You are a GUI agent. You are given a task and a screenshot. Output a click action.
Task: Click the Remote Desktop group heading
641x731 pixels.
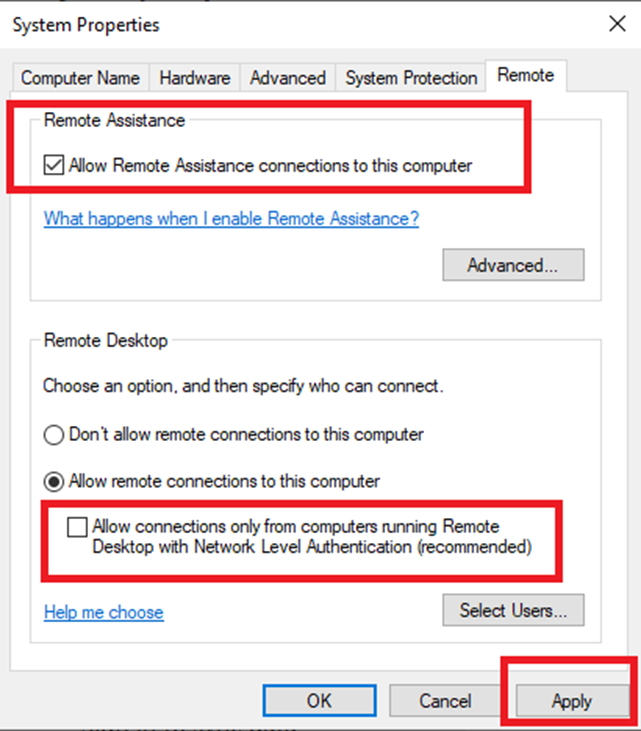click(x=106, y=341)
